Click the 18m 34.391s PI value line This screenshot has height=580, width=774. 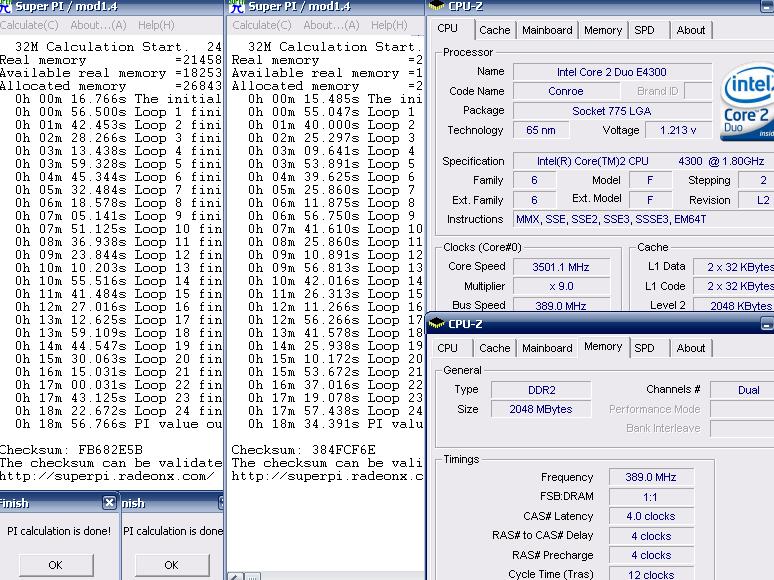coord(336,424)
